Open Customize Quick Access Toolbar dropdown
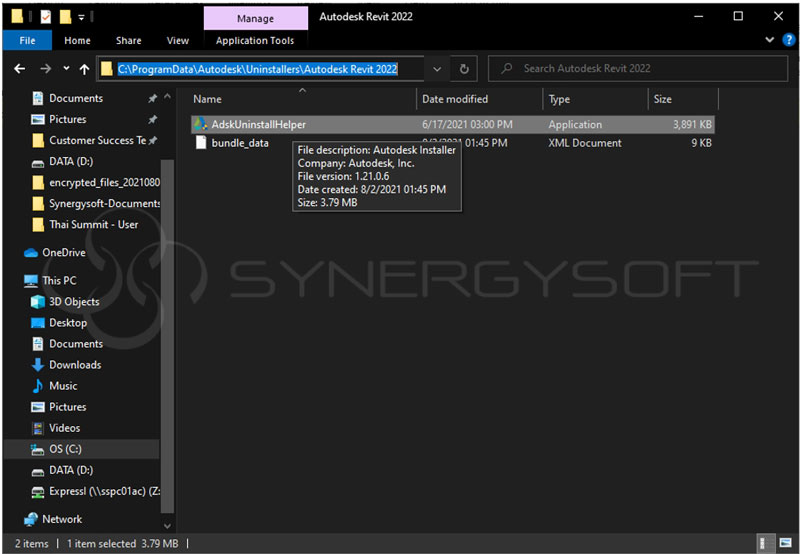Screen dimensions: 800x554 [81, 17]
